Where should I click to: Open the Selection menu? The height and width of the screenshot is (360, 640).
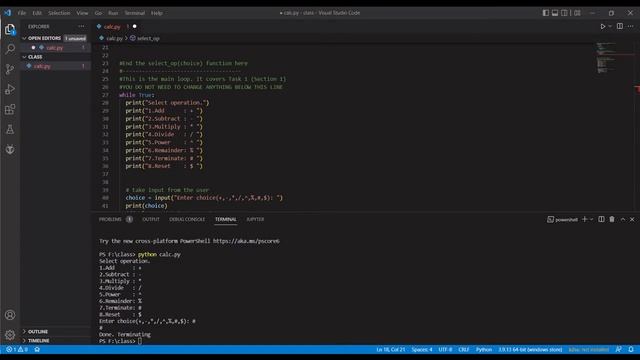click(59, 13)
